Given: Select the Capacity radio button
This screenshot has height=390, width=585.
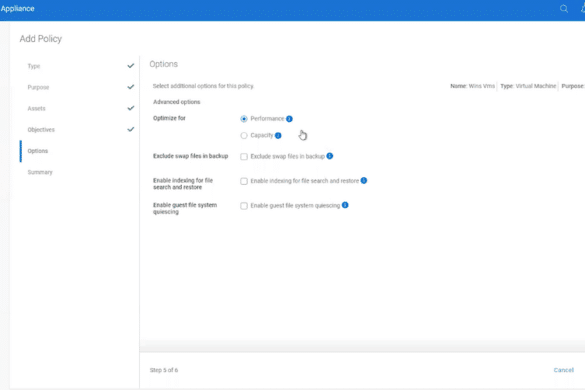Looking at the screenshot, I should 244,135.
